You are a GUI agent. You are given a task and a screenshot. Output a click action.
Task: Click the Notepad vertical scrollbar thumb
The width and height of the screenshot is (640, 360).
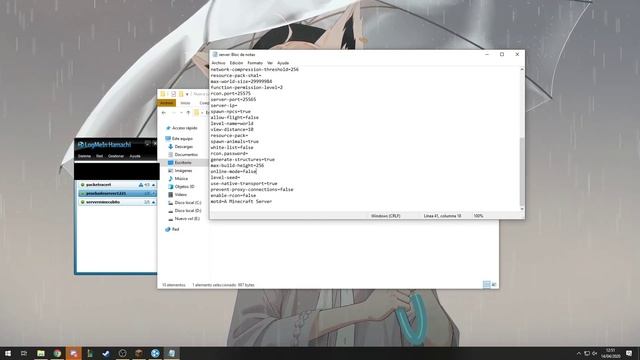click(522, 171)
